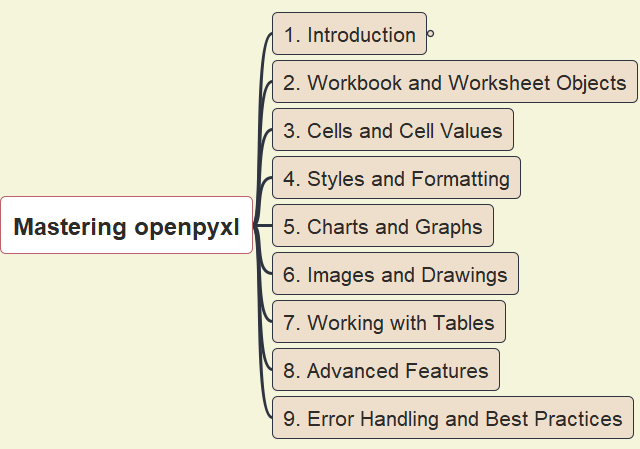The width and height of the screenshot is (640, 449).
Task: Choose the 3. Cells and Cell Values topic
Action: click(x=393, y=130)
